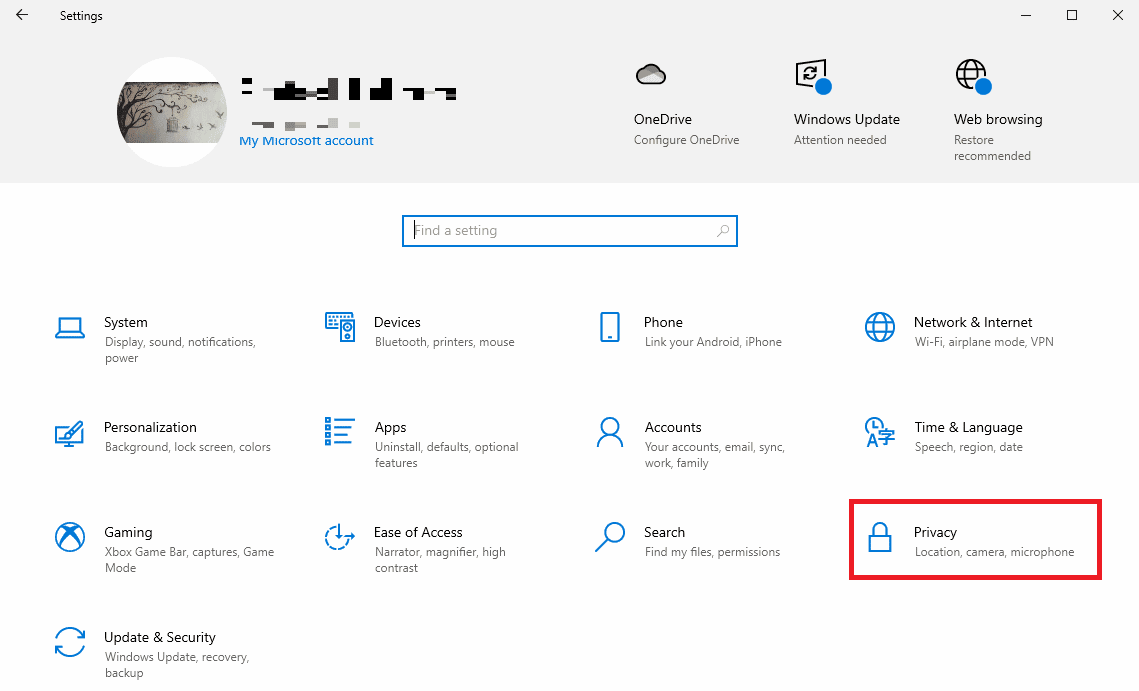Viewport: 1139px width, 691px height.
Task: Open the Ease of Access icon
Action: coord(340,537)
